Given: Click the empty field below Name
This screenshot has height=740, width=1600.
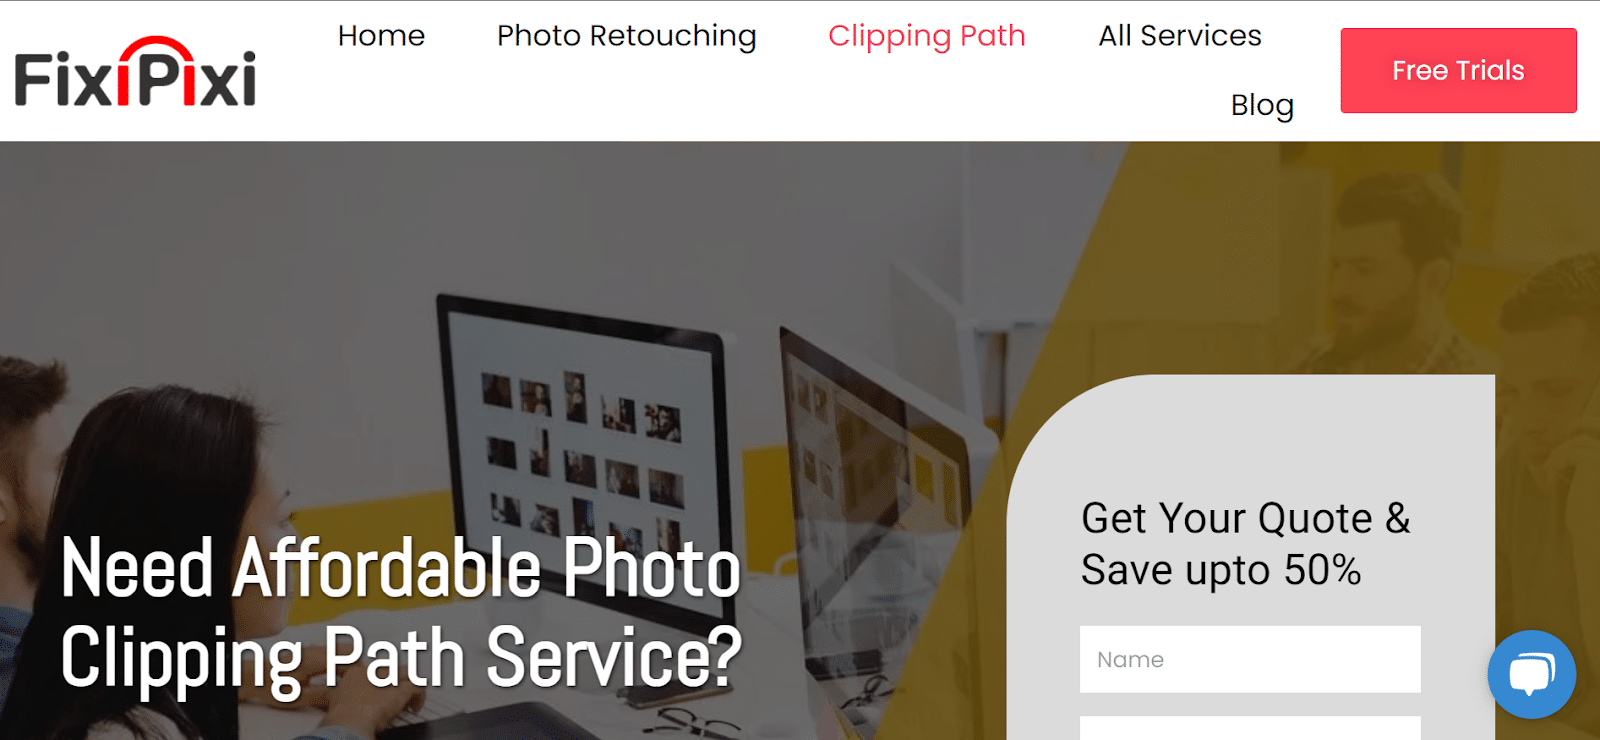Looking at the screenshot, I should point(1250,728).
